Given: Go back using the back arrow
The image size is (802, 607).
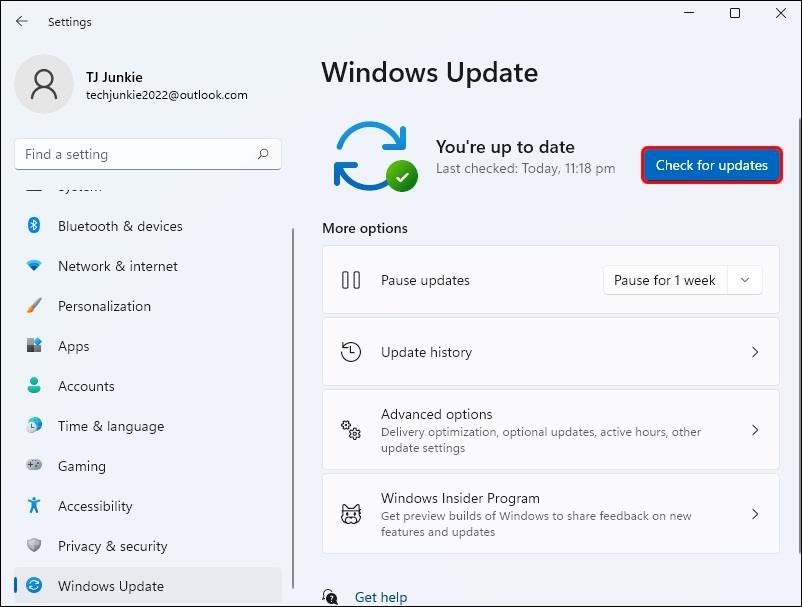Looking at the screenshot, I should point(22,21).
